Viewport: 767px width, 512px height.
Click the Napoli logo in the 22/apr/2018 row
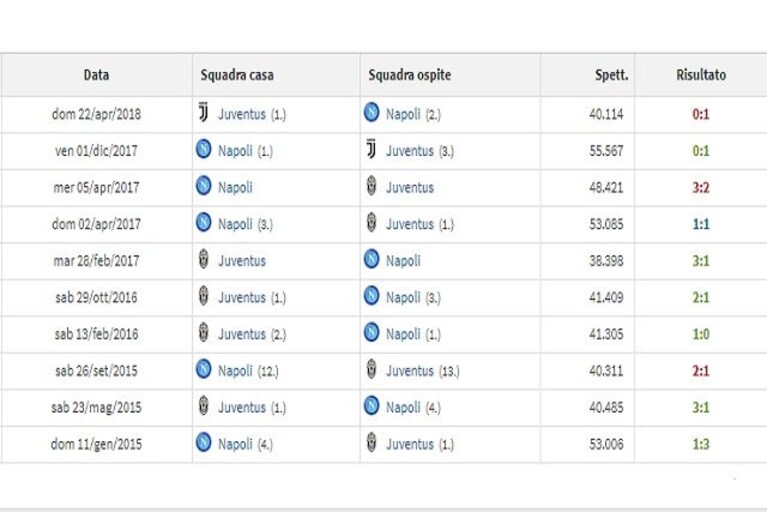[371, 112]
